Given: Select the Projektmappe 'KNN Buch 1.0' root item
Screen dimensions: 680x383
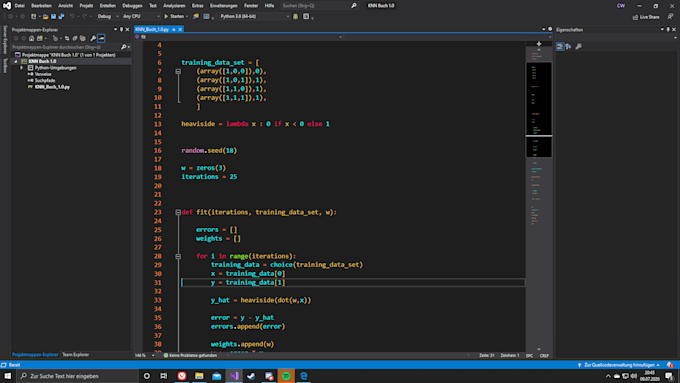Looking at the screenshot, I should pos(69,55).
